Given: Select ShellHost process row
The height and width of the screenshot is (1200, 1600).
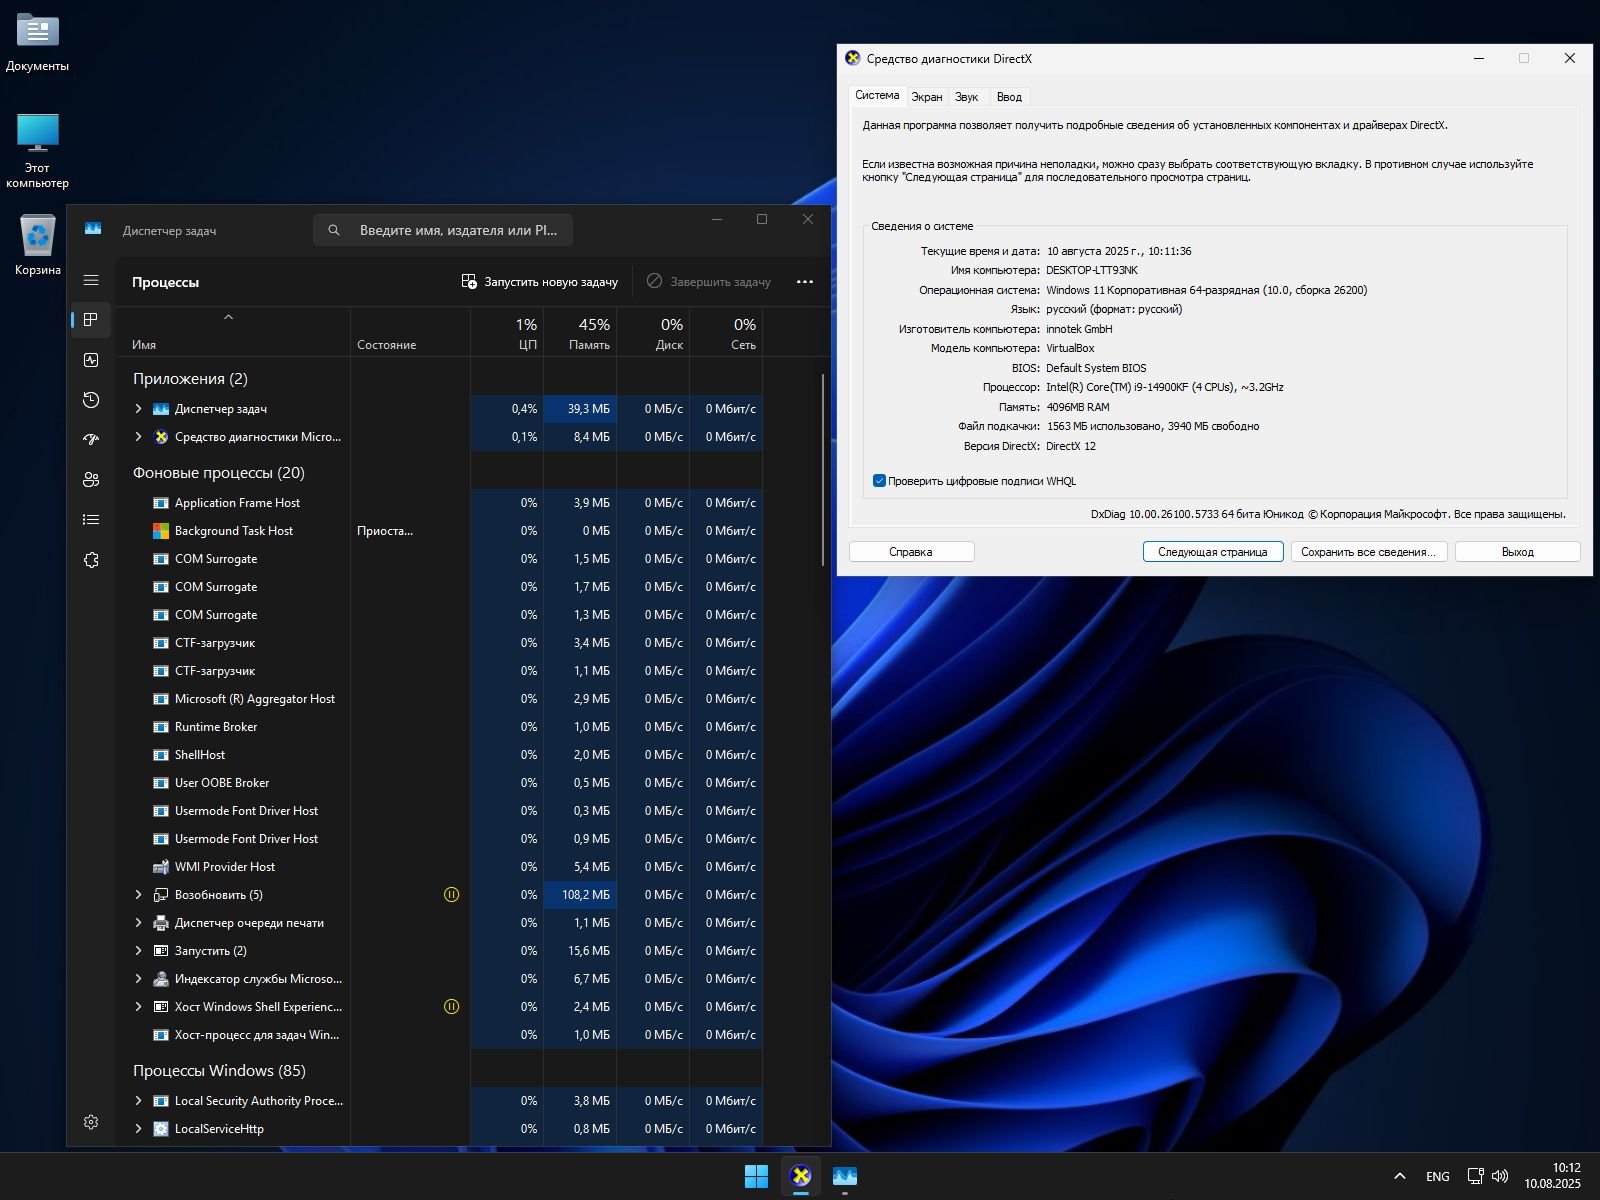Looking at the screenshot, I should [440, 755].
